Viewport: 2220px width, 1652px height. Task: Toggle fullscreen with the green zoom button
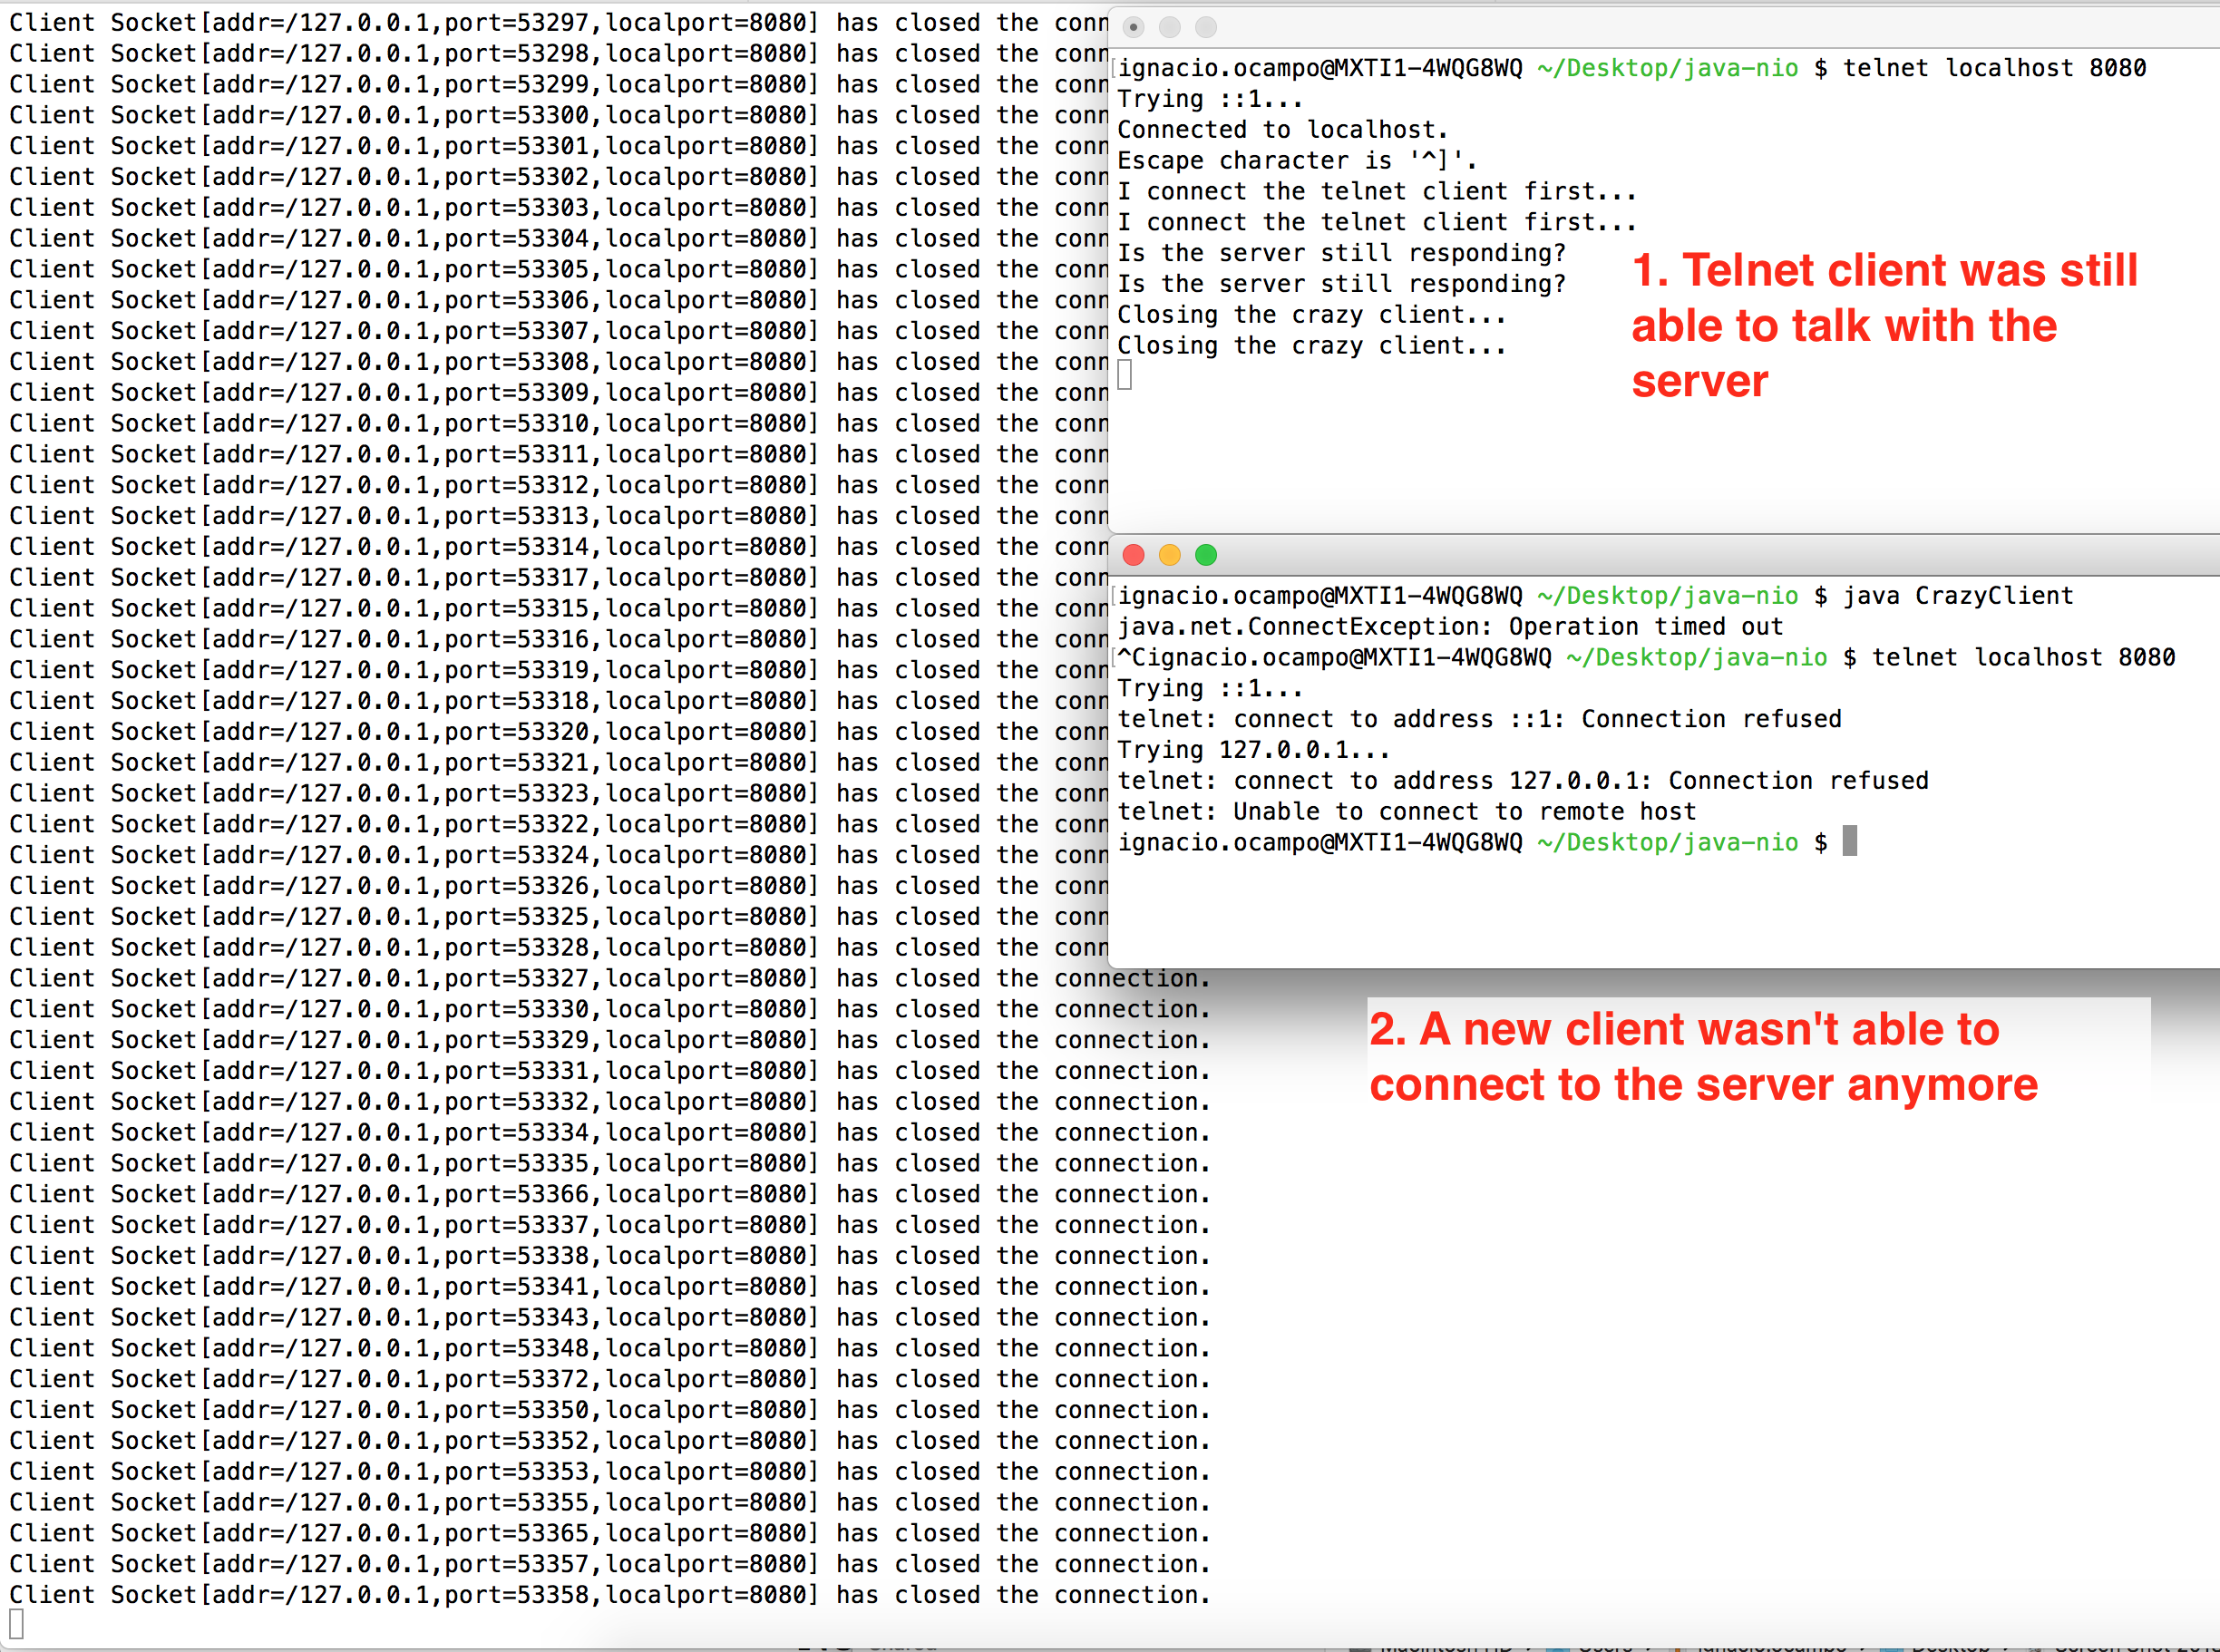tap(1207, 555)
